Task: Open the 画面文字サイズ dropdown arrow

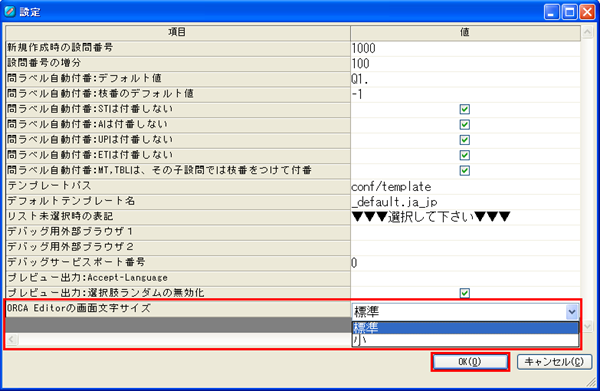Action: click(x=572, y=312)
